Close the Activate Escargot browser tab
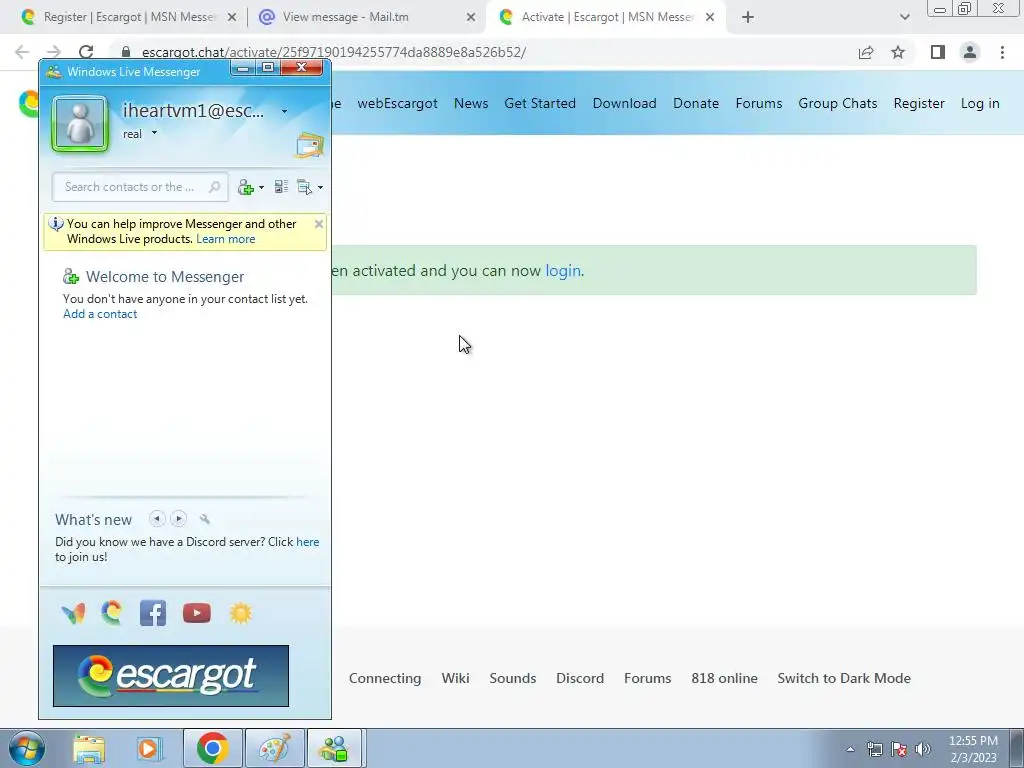The image size is (1024, 768). [x=710, y=18]
